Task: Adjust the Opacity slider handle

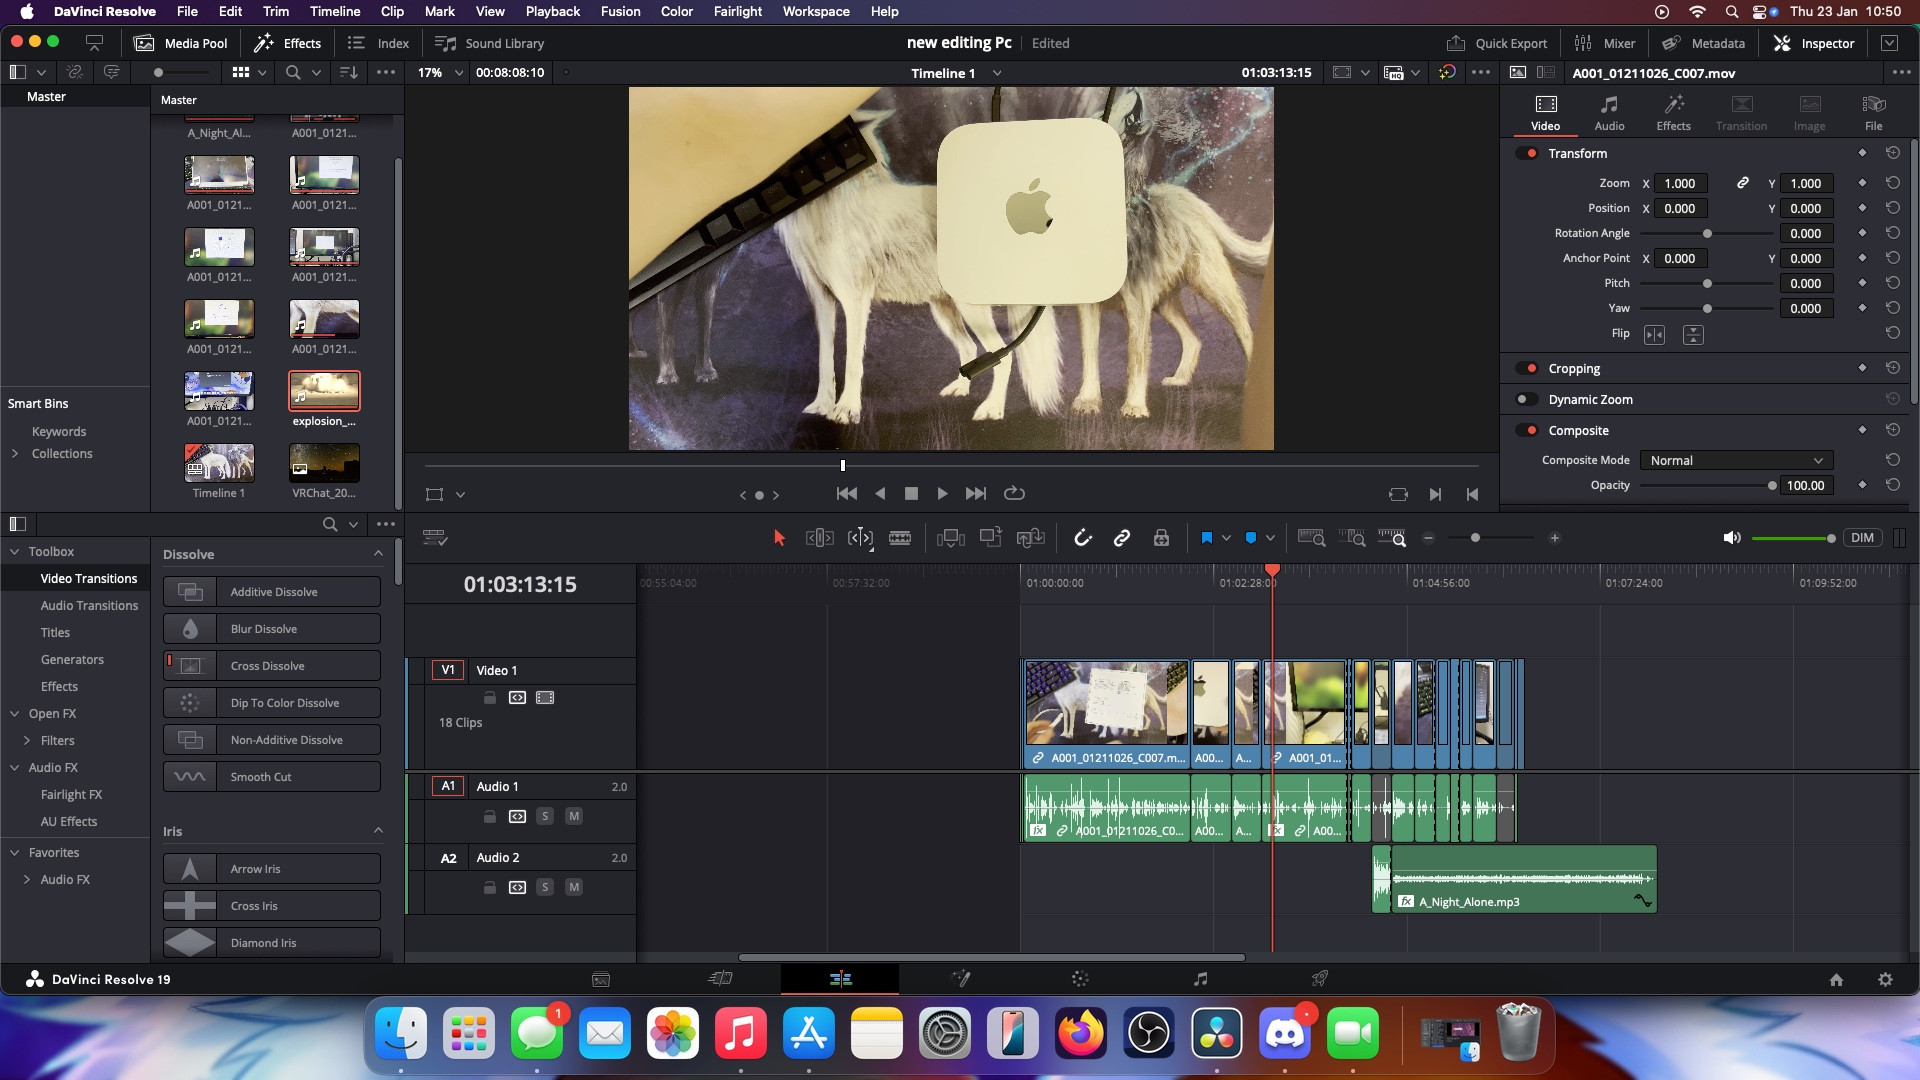Action: point(1772,486)
